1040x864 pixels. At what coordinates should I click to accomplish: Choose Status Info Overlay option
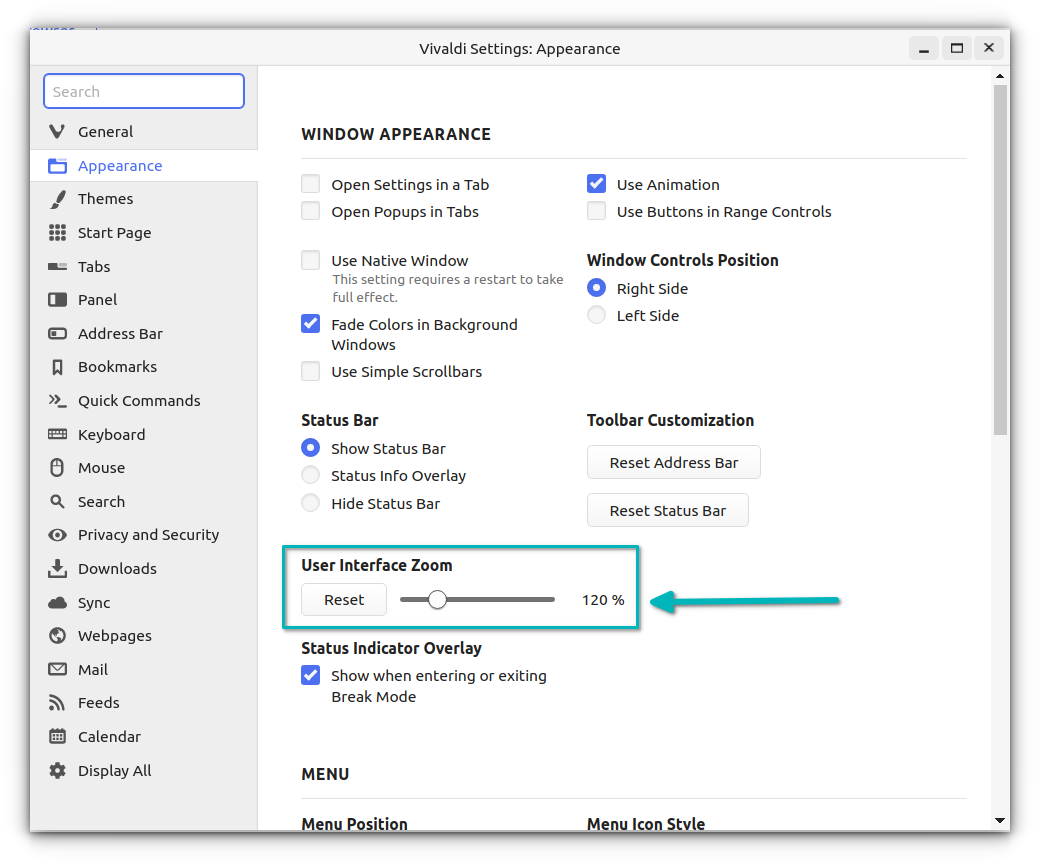(x=310, y=475)
